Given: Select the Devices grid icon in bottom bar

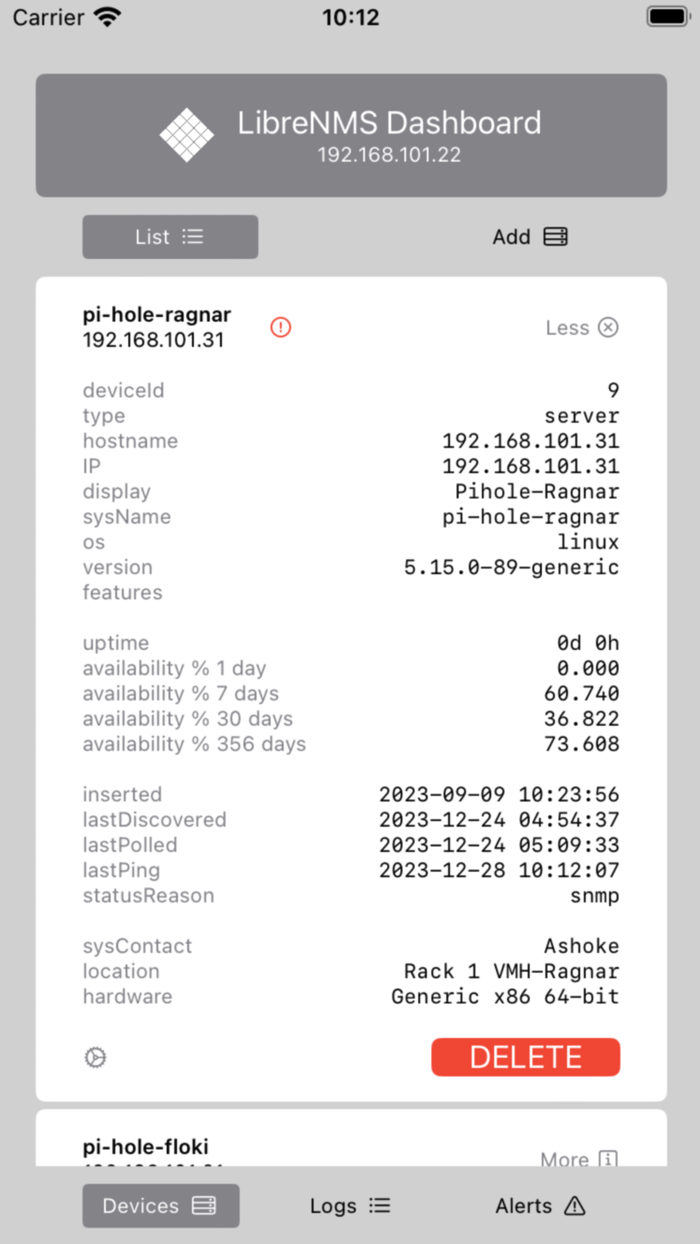Looking at the screenshot, I should pyautogui.click(x=205, y=1206).
